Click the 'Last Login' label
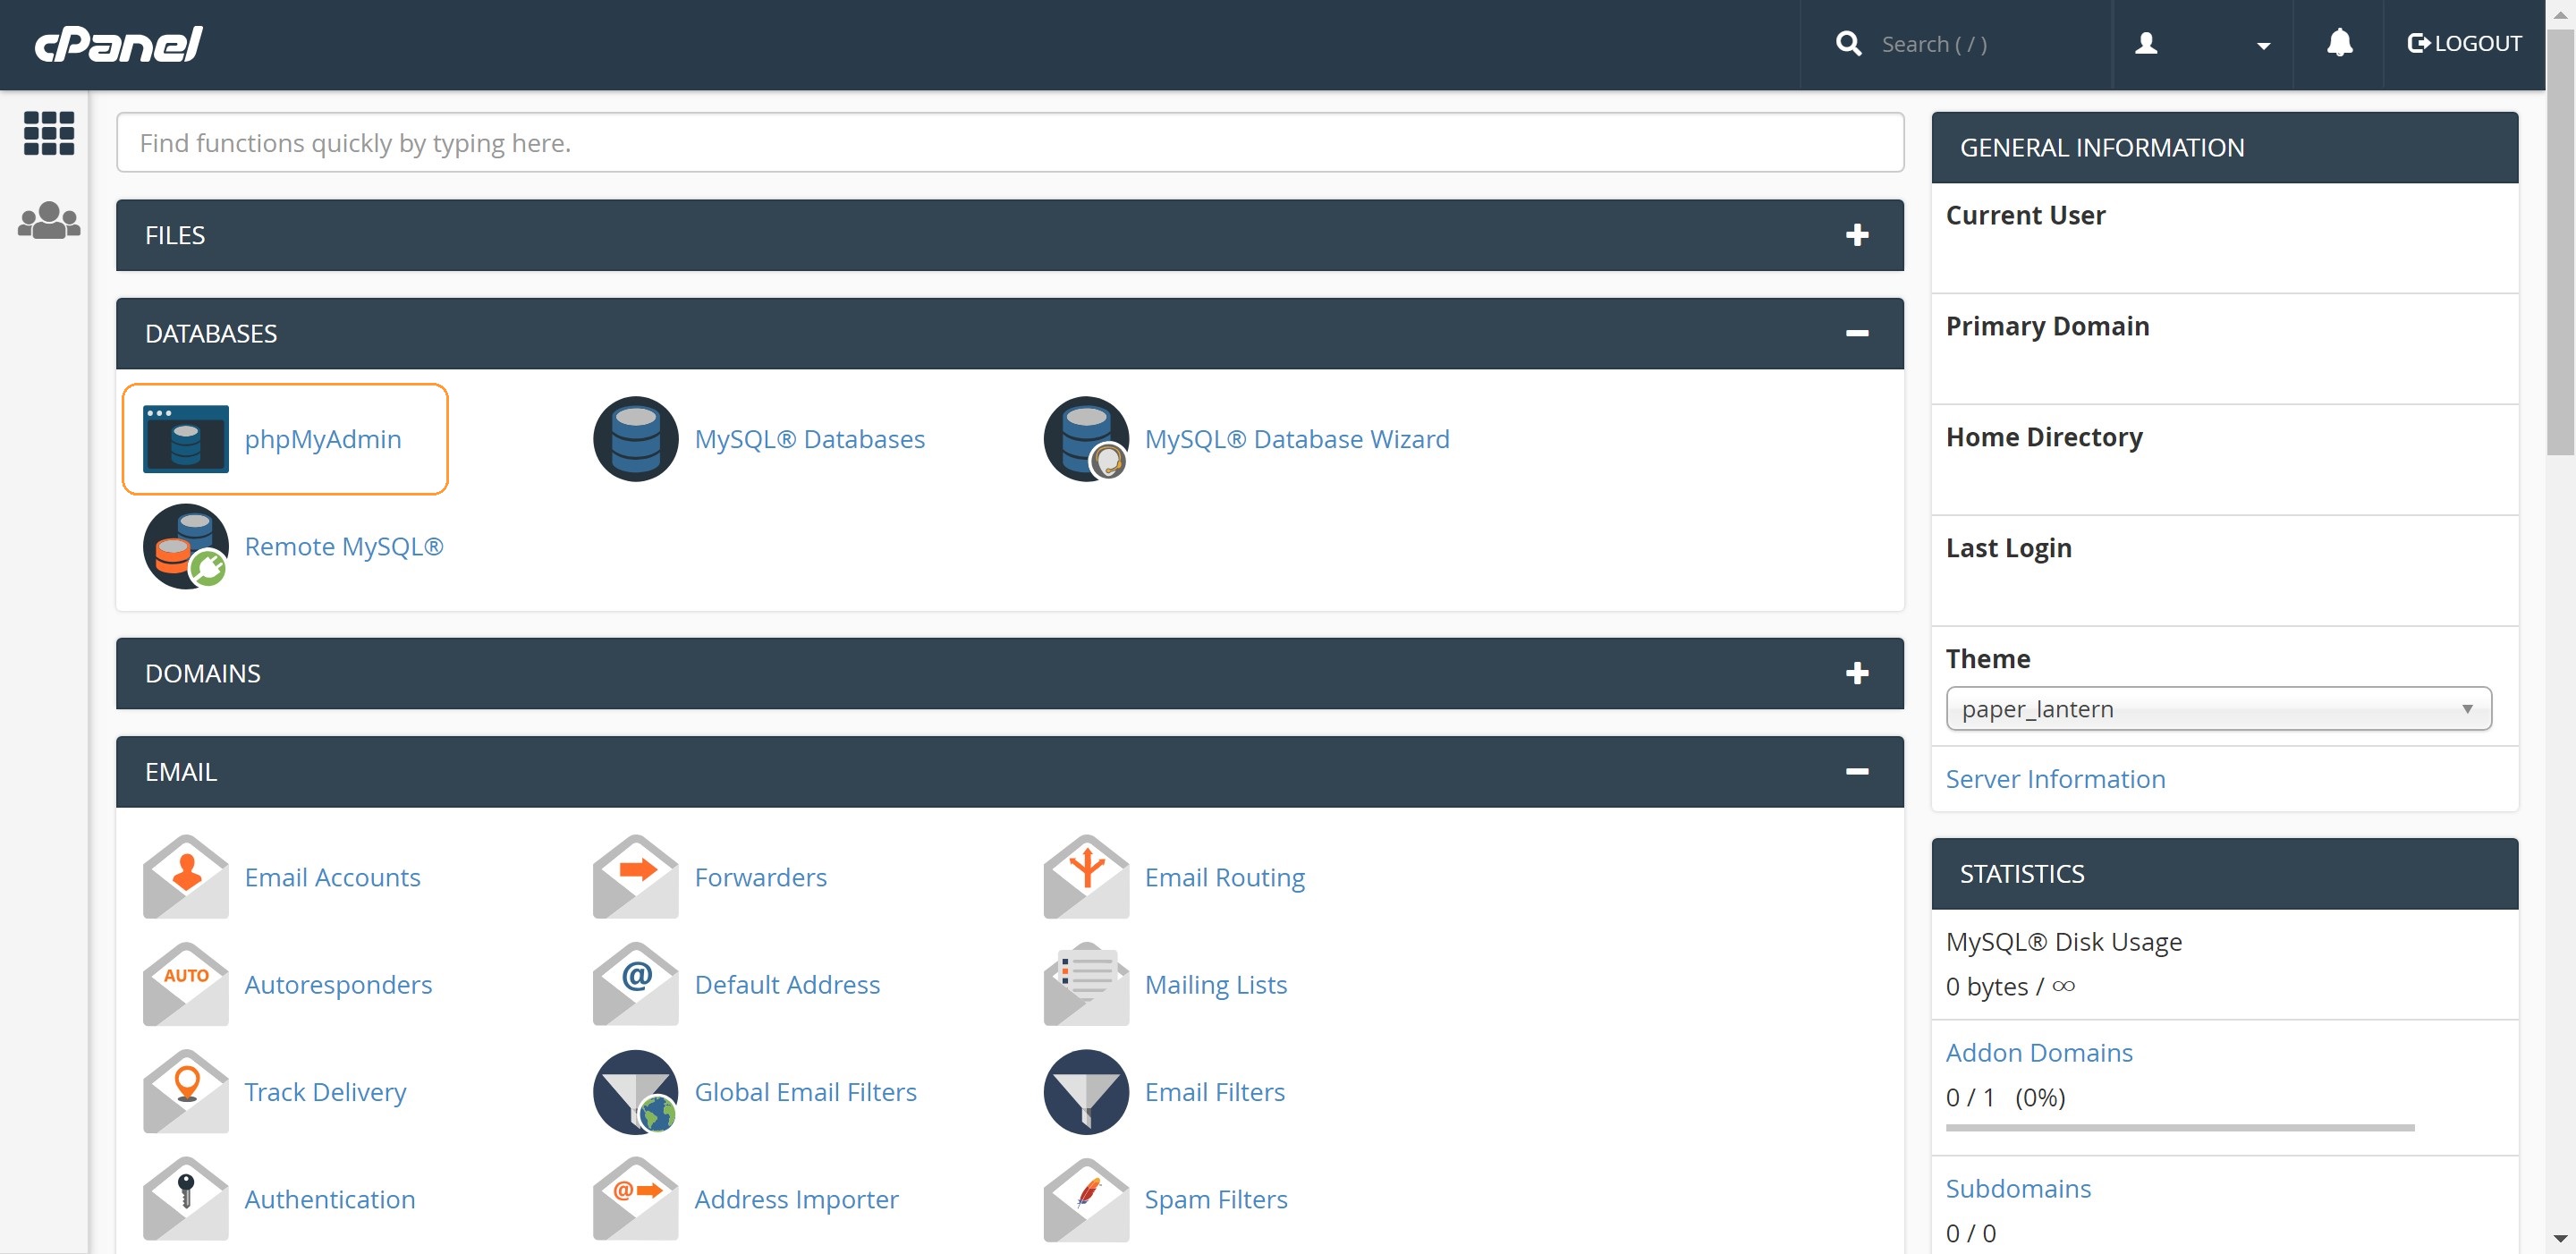 click(2009, 548)
